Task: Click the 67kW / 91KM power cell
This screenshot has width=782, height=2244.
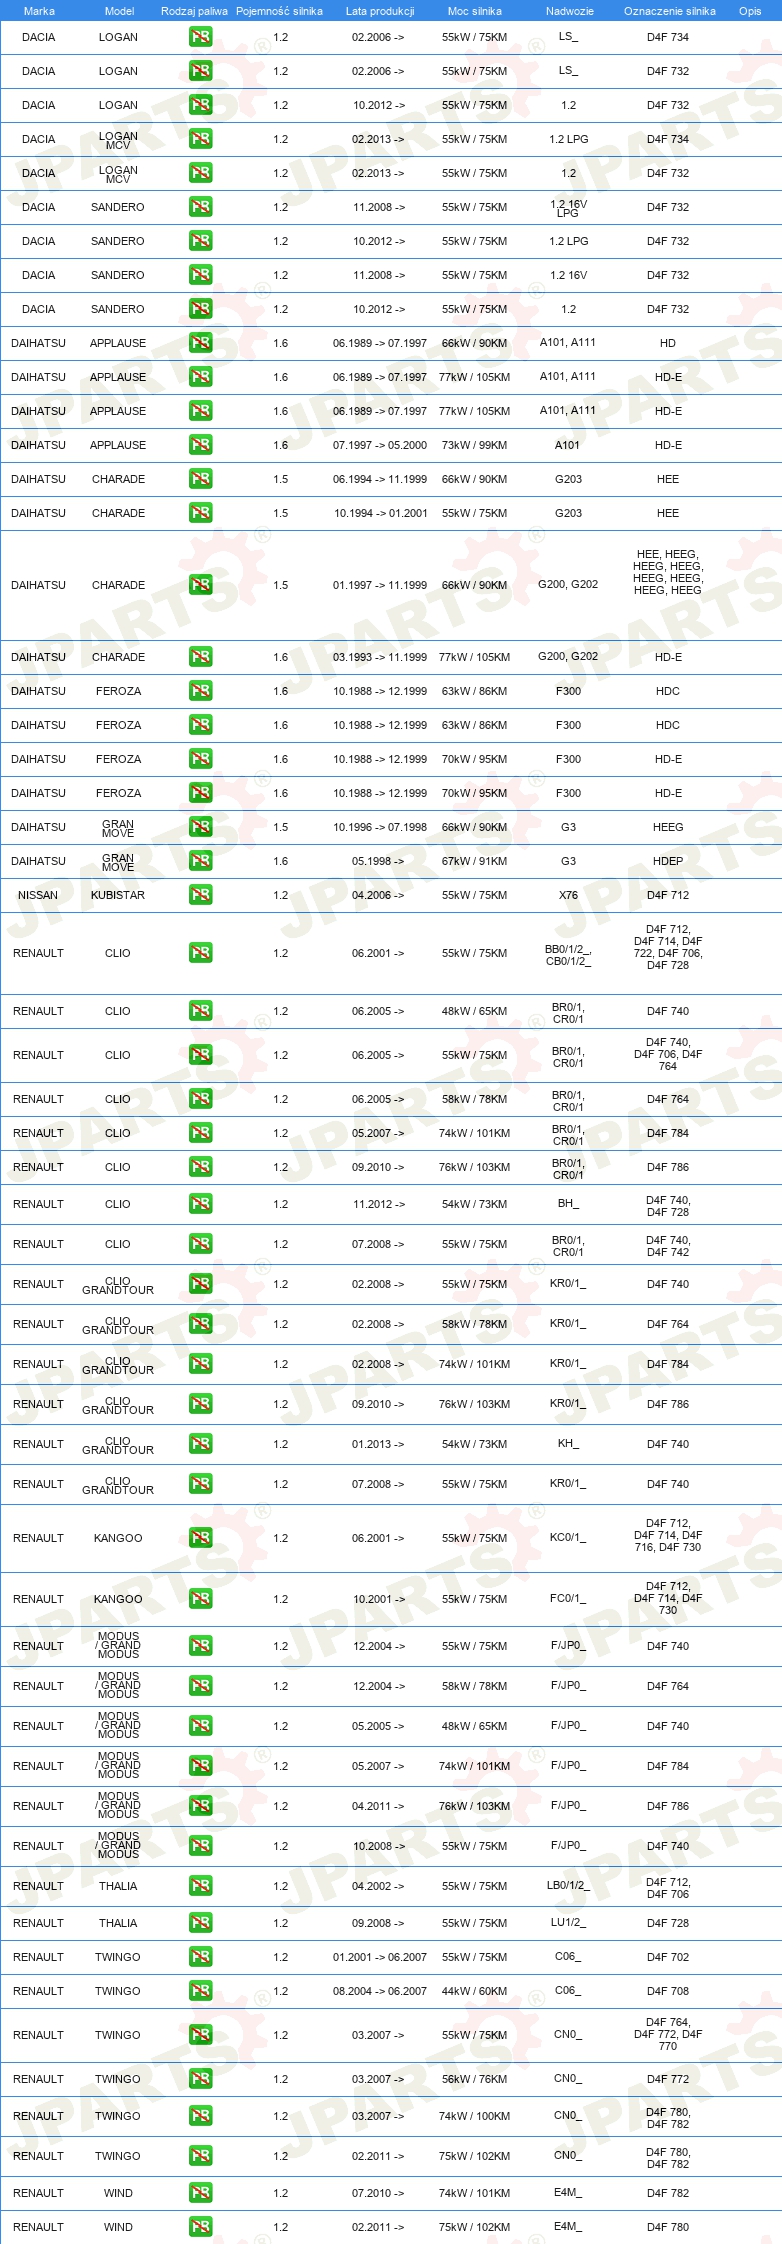Action: pyautogui.click(x=474, y=861)
